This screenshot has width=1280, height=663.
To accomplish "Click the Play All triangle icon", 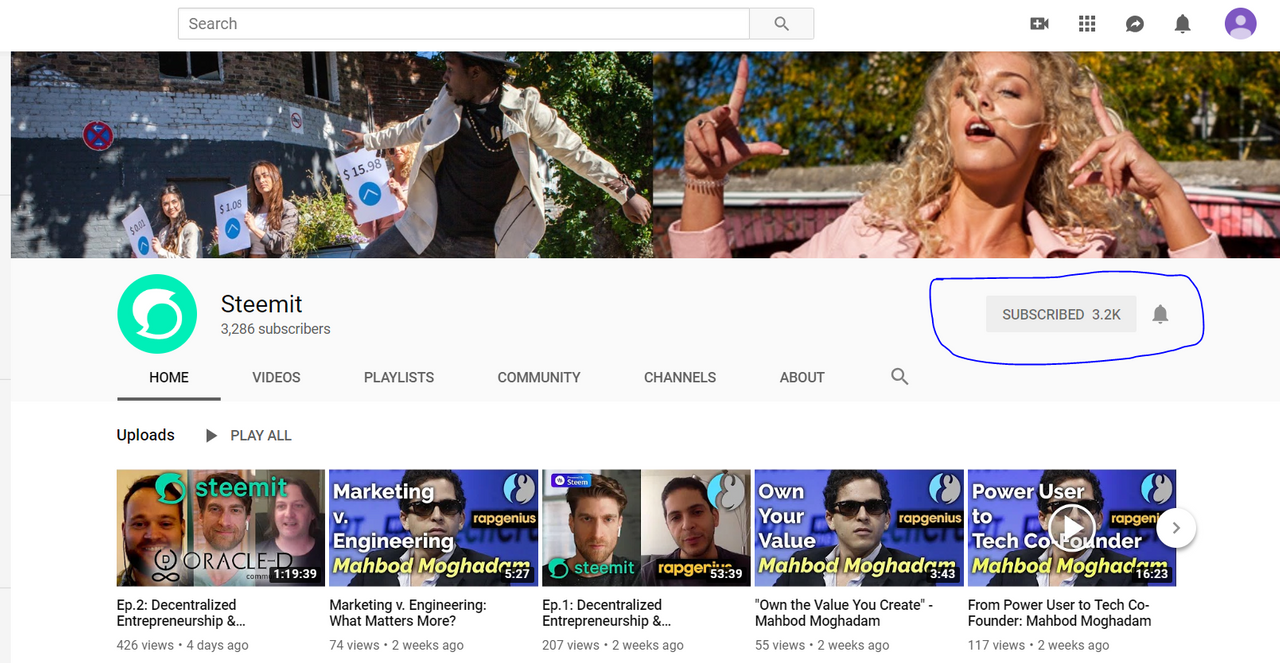I will pos(211,436).
